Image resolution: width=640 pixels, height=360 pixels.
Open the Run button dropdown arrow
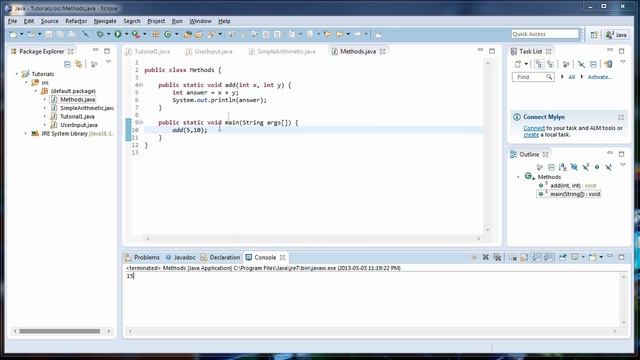tap(127, 34)
